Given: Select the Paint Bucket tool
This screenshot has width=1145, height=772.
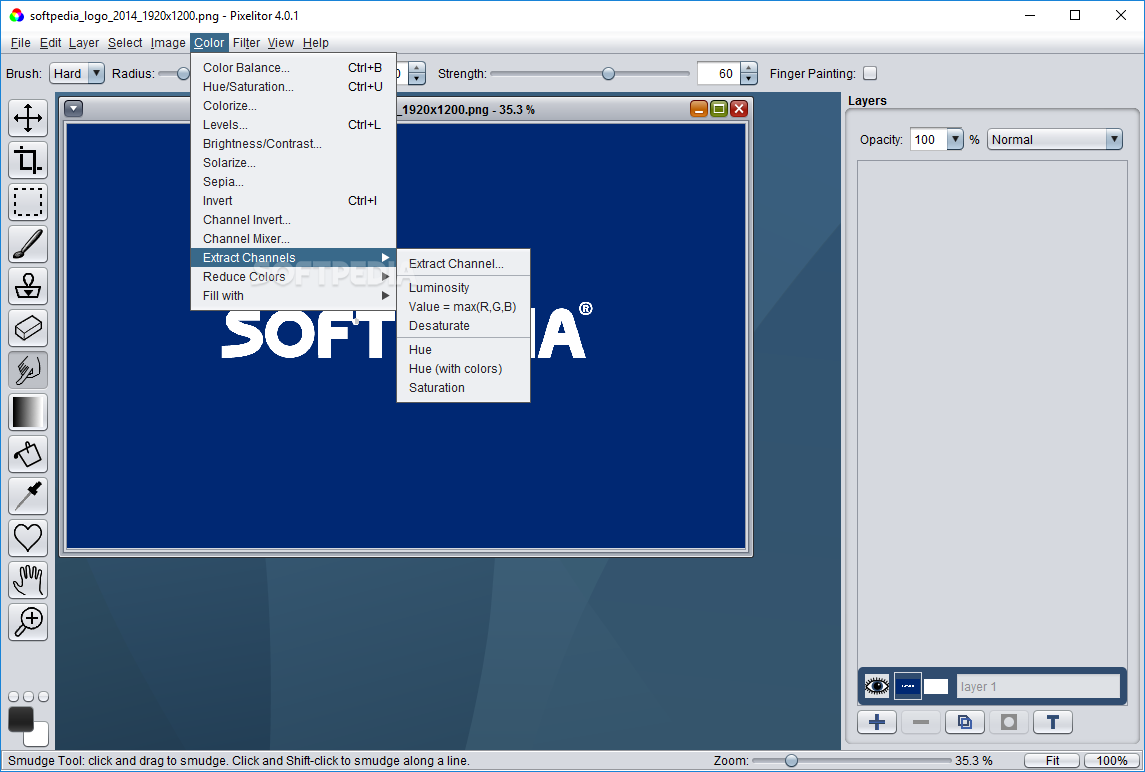Looking at the screenshot, I should point(28,454).
